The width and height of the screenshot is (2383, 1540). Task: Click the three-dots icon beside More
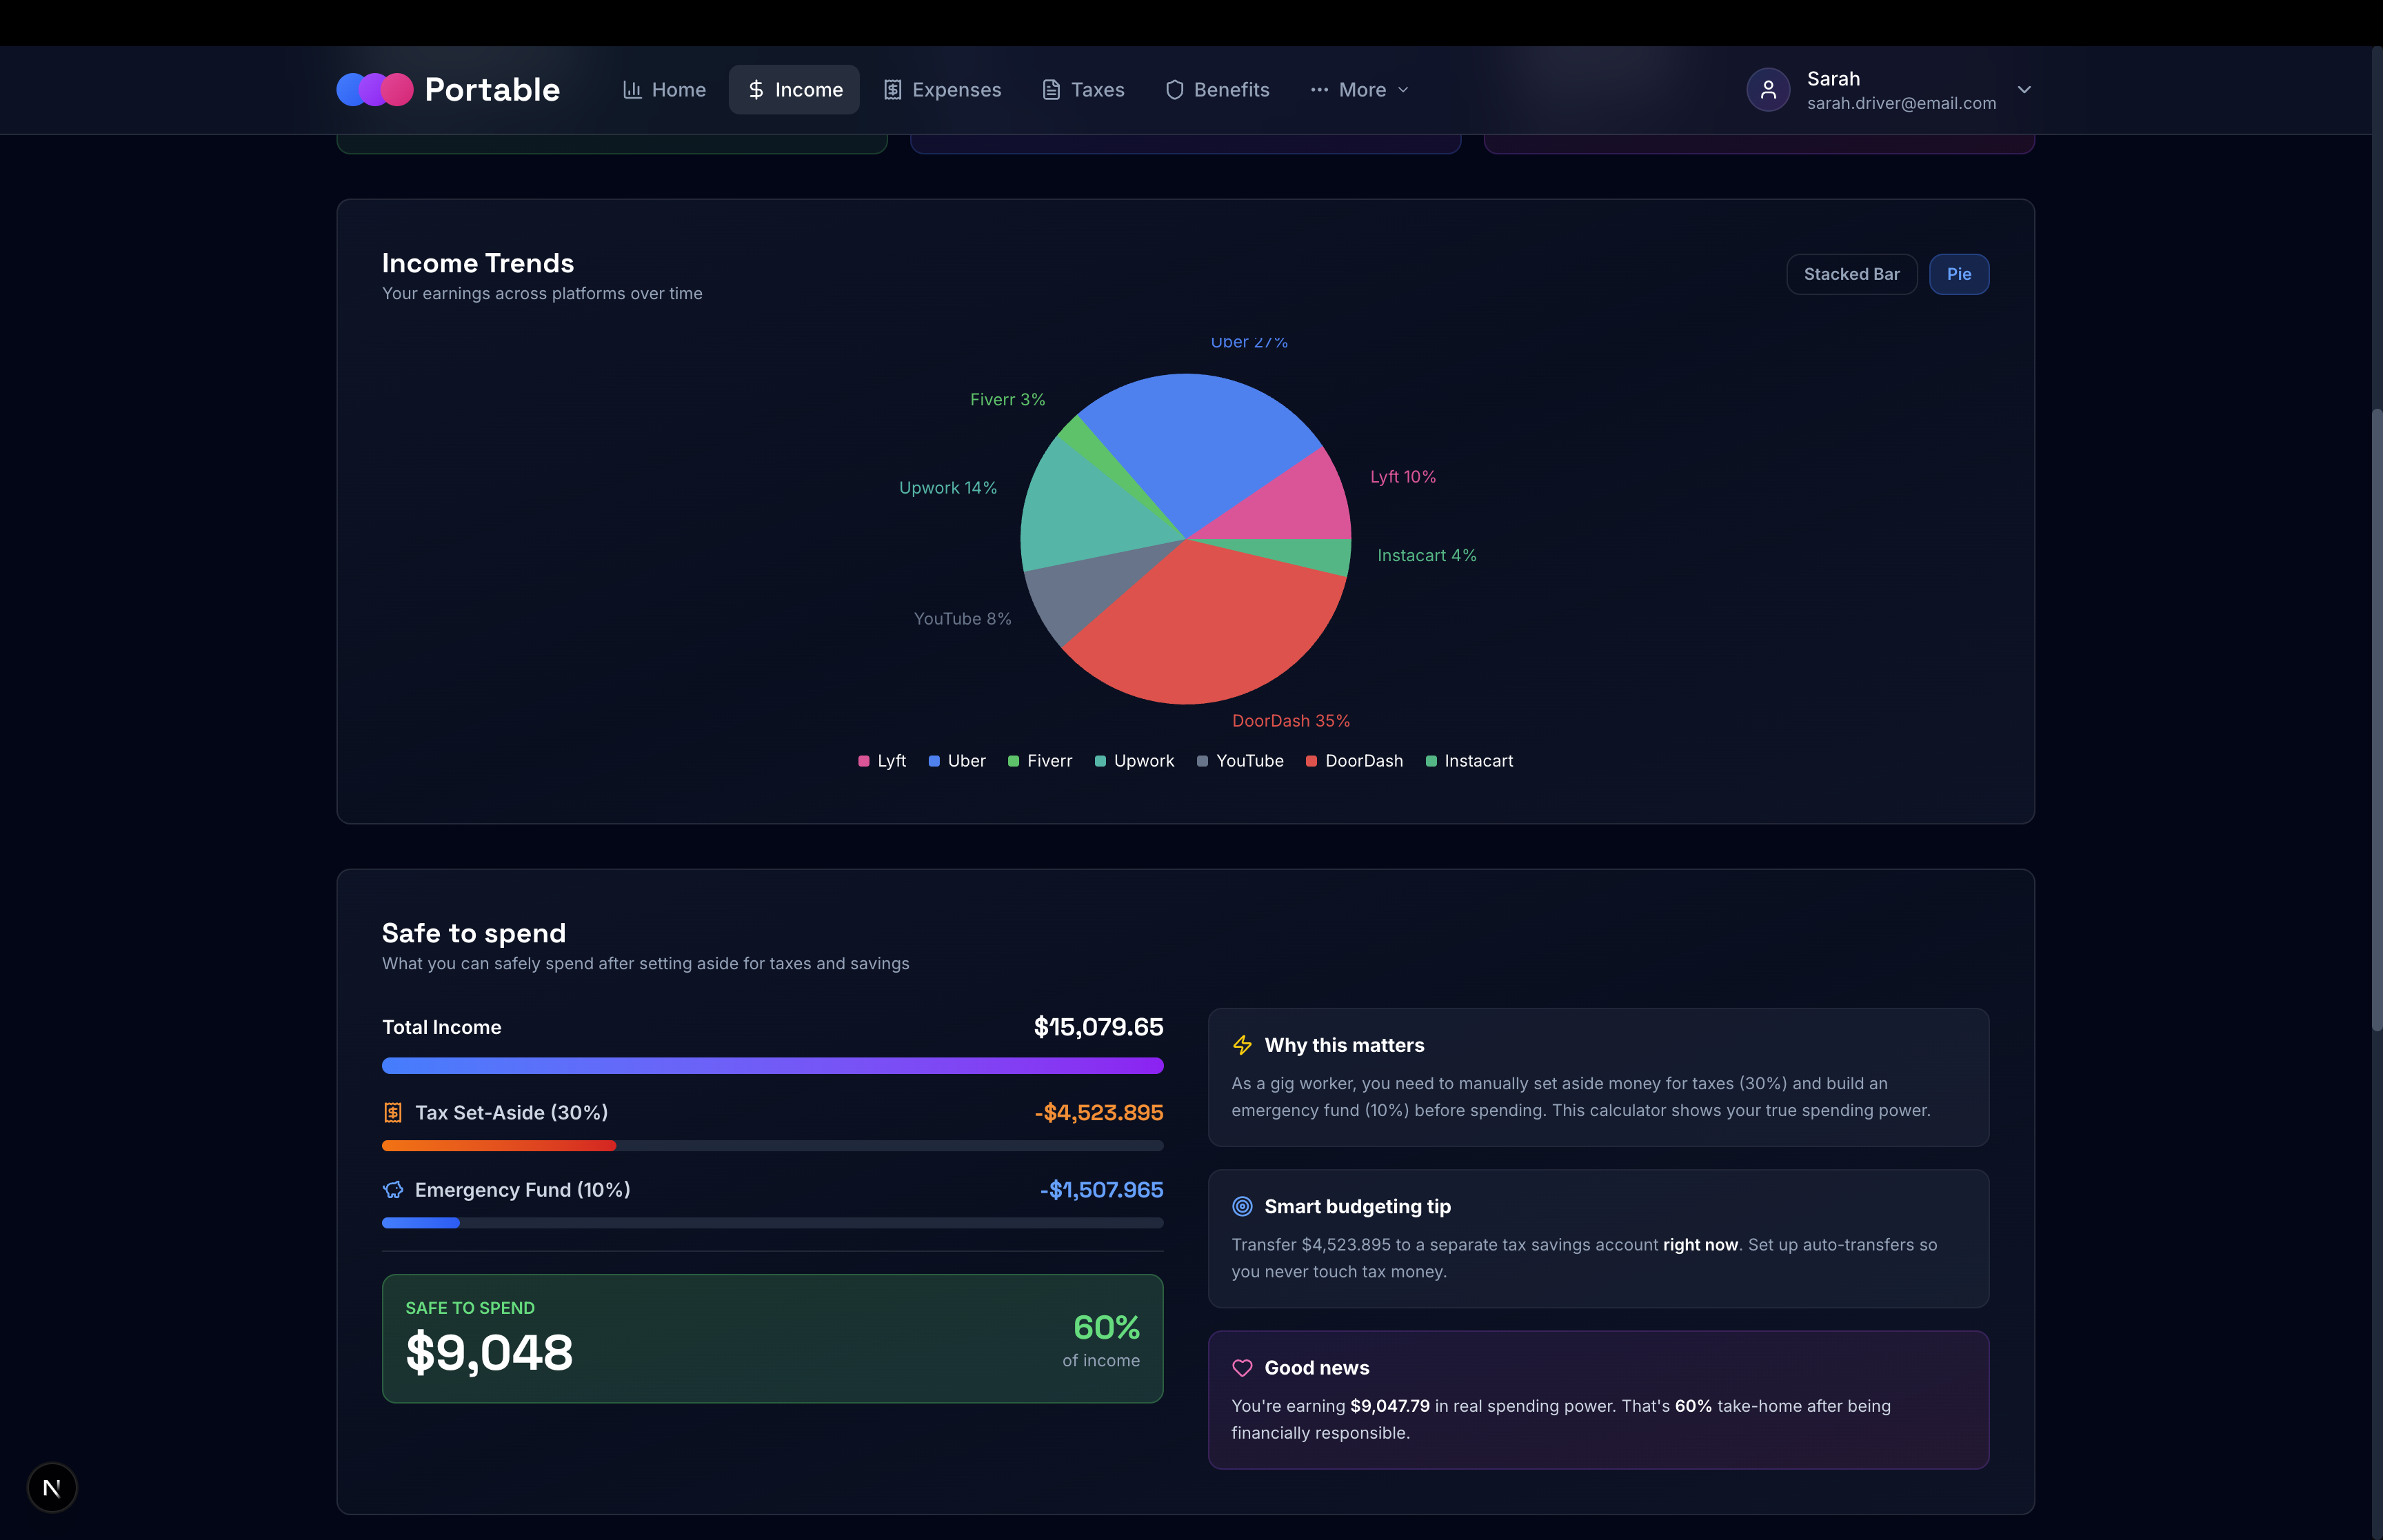1319,90
